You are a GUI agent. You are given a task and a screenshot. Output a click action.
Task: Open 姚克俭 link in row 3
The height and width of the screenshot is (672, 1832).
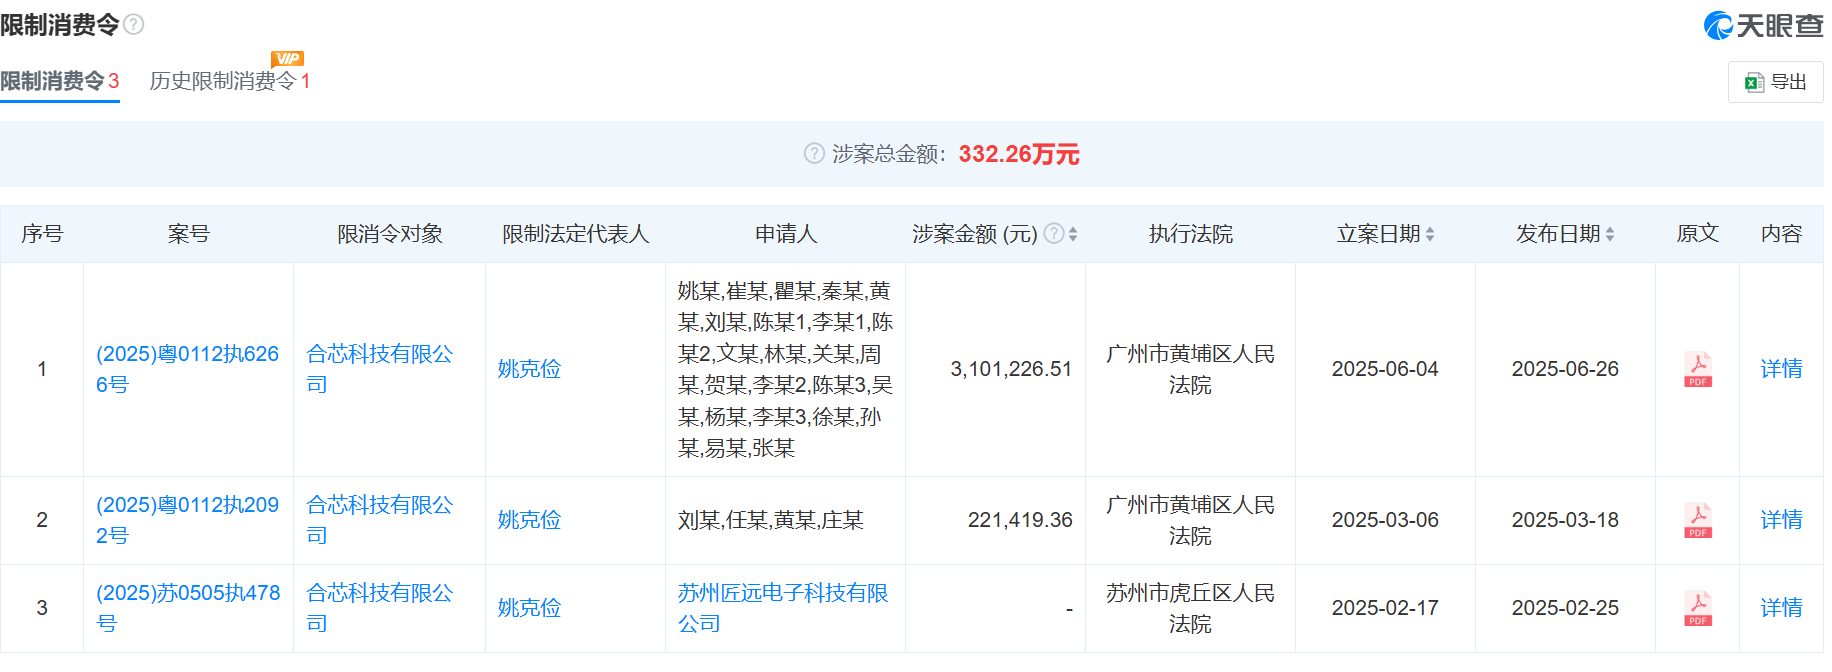[529, 608]
